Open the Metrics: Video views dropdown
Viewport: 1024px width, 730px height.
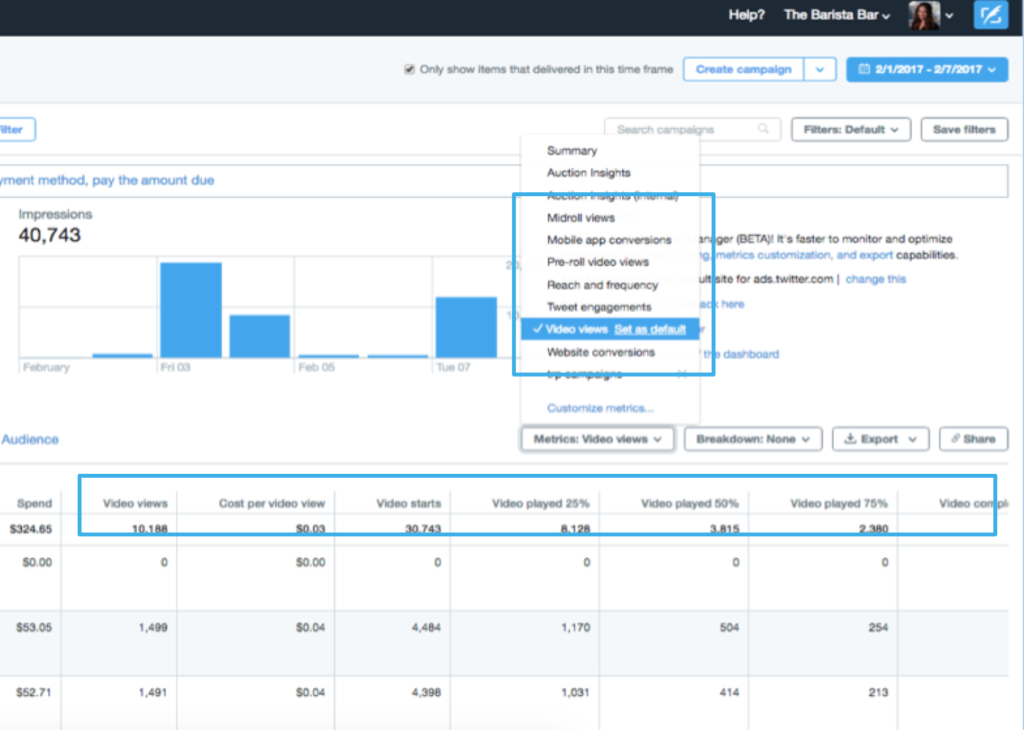[x=596, y=438]
